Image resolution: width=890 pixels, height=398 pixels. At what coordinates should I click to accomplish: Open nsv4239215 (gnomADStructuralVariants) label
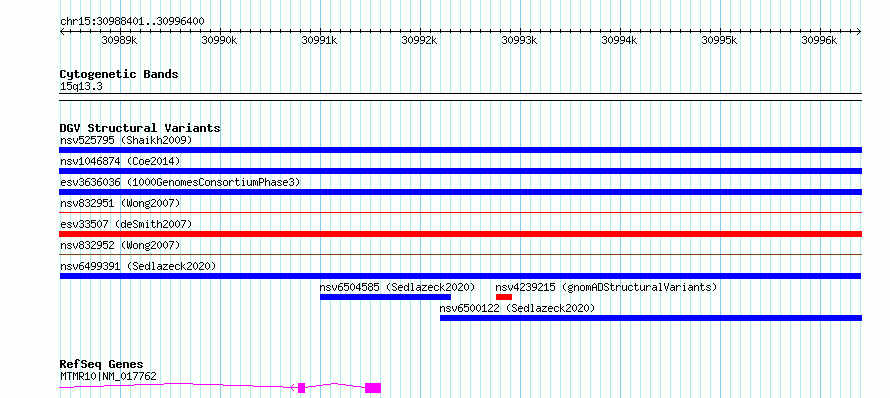point(606,287)
